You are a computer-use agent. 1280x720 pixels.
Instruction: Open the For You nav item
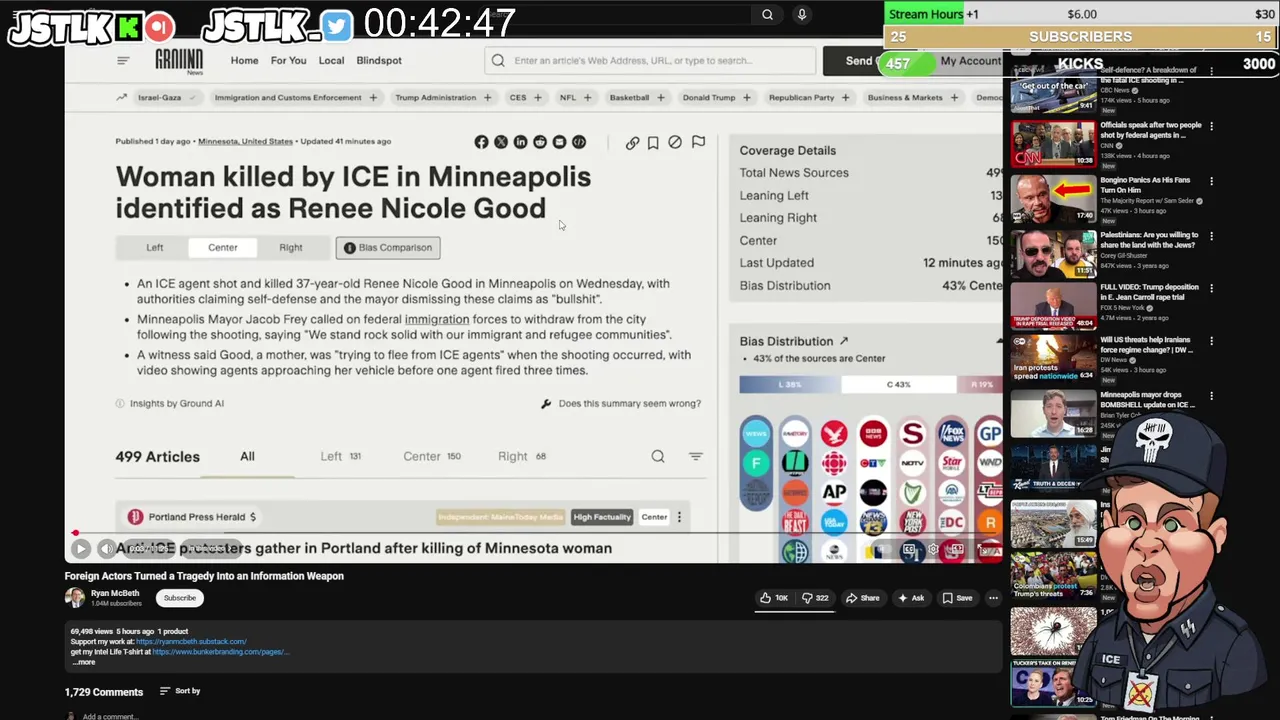point(289,61)
